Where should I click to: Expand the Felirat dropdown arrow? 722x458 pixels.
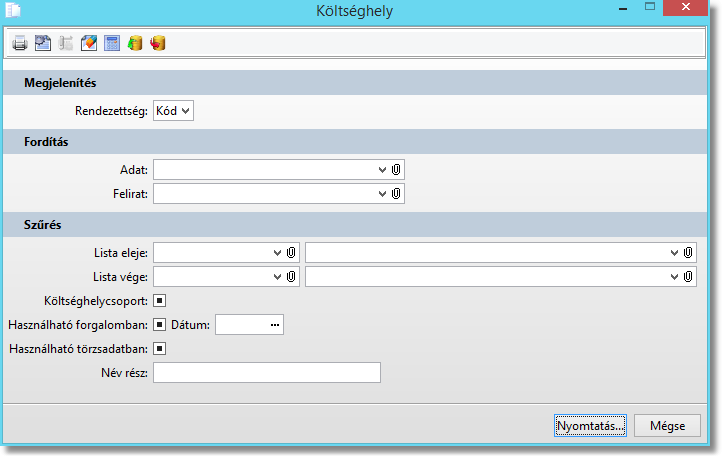382,194
